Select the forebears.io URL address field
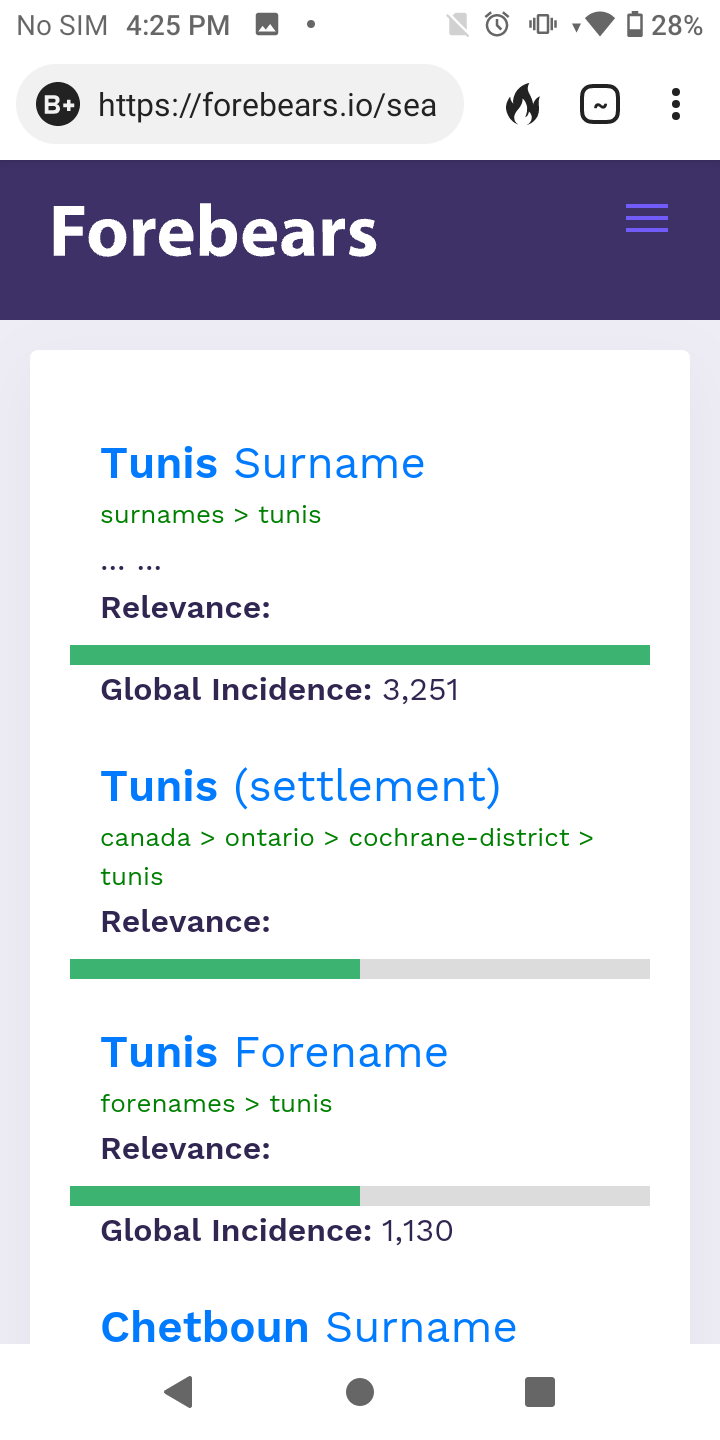 pyautogui.click(x=240, y=104)
